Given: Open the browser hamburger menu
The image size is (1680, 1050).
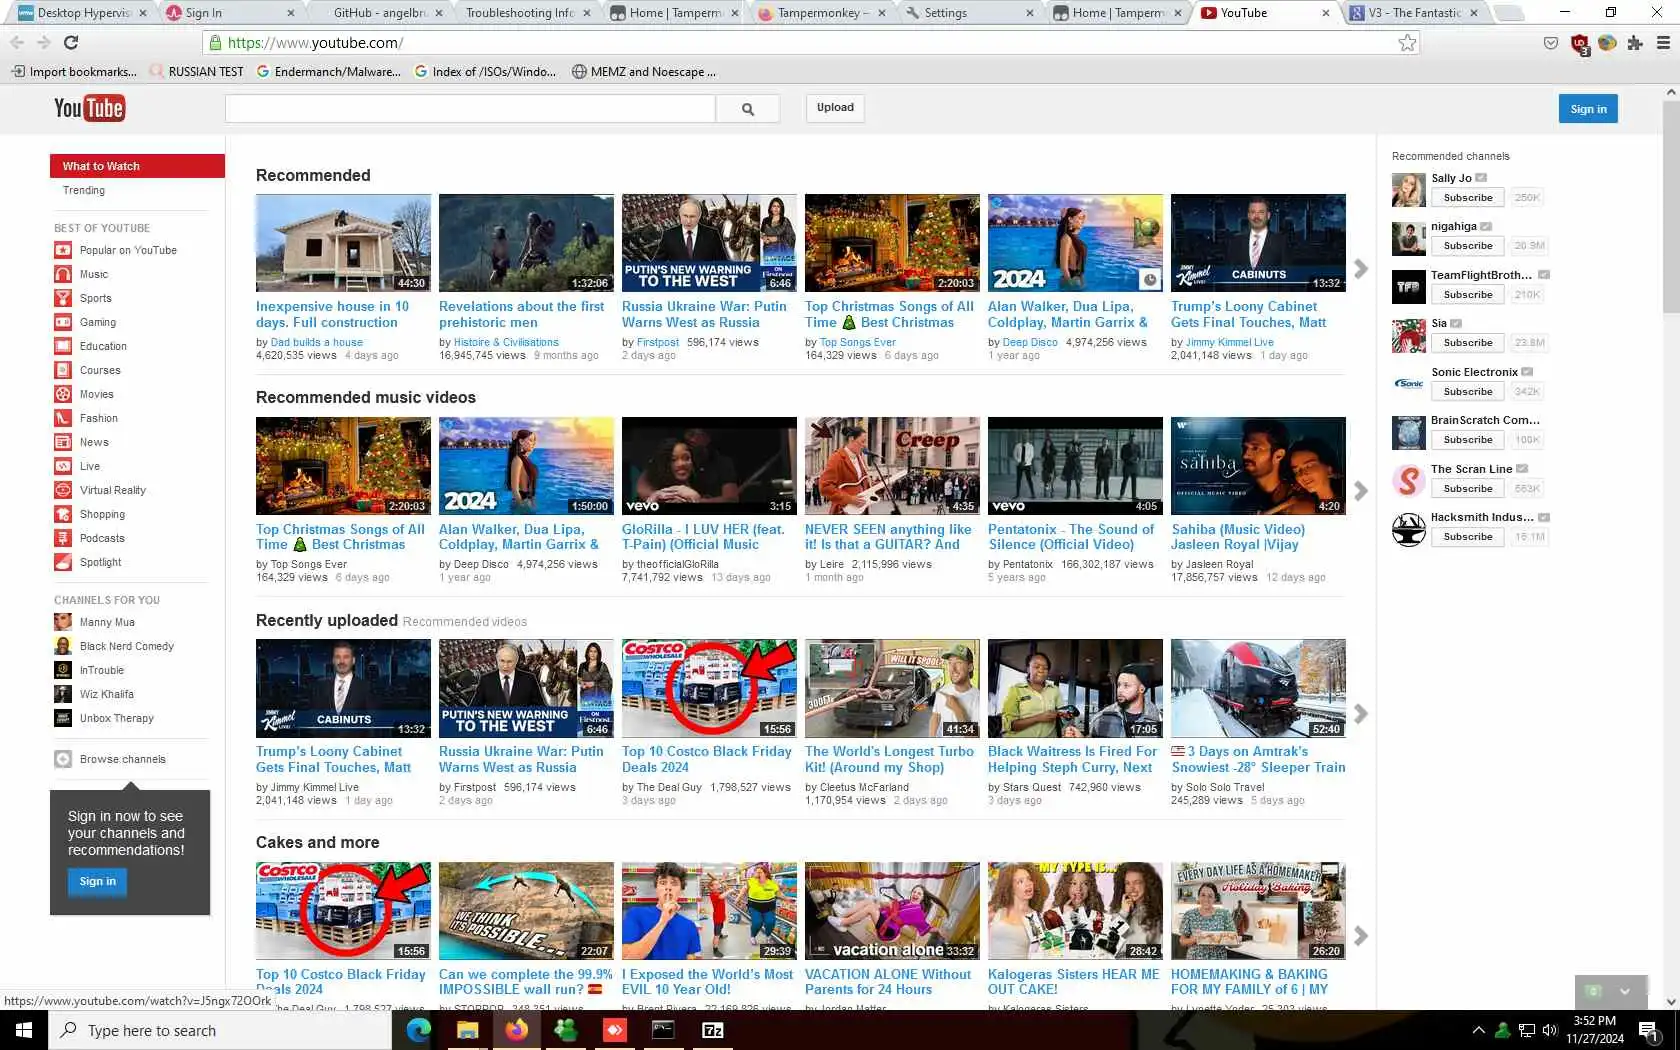Looking at the screenshot, I should point(1663,43).
